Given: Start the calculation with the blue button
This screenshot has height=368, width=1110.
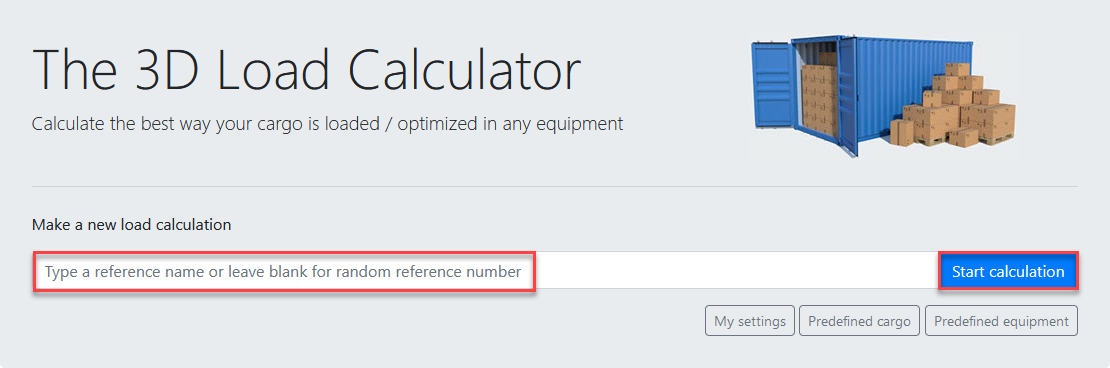Looking at the screenshot, I should coord(1008,271).
